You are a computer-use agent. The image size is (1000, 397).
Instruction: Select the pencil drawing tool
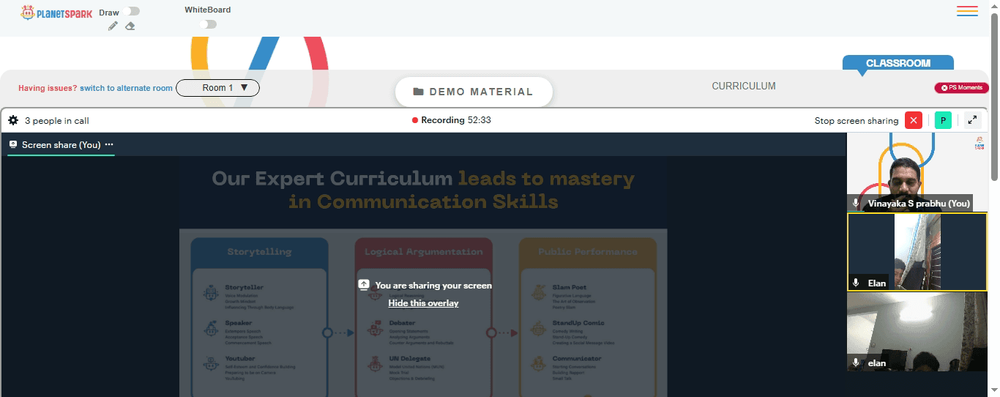click(x=113, y=26)
